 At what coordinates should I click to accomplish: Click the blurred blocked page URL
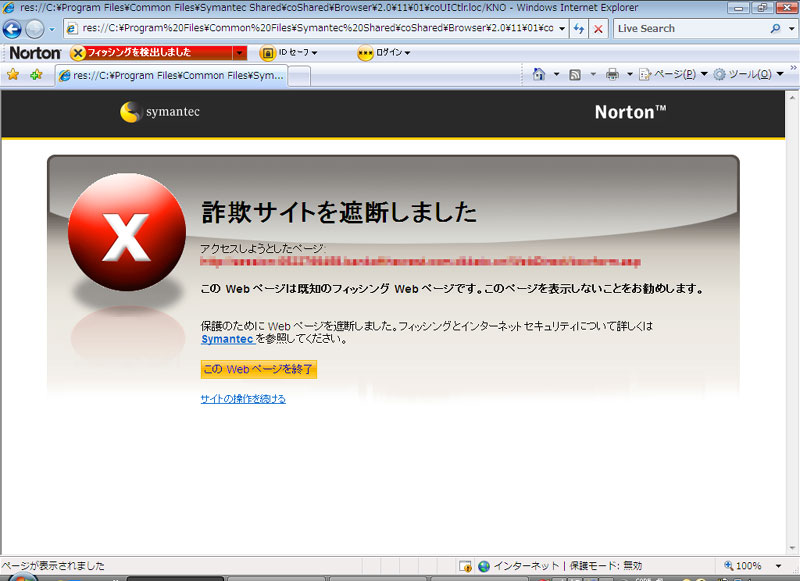[x=420, y=262]
